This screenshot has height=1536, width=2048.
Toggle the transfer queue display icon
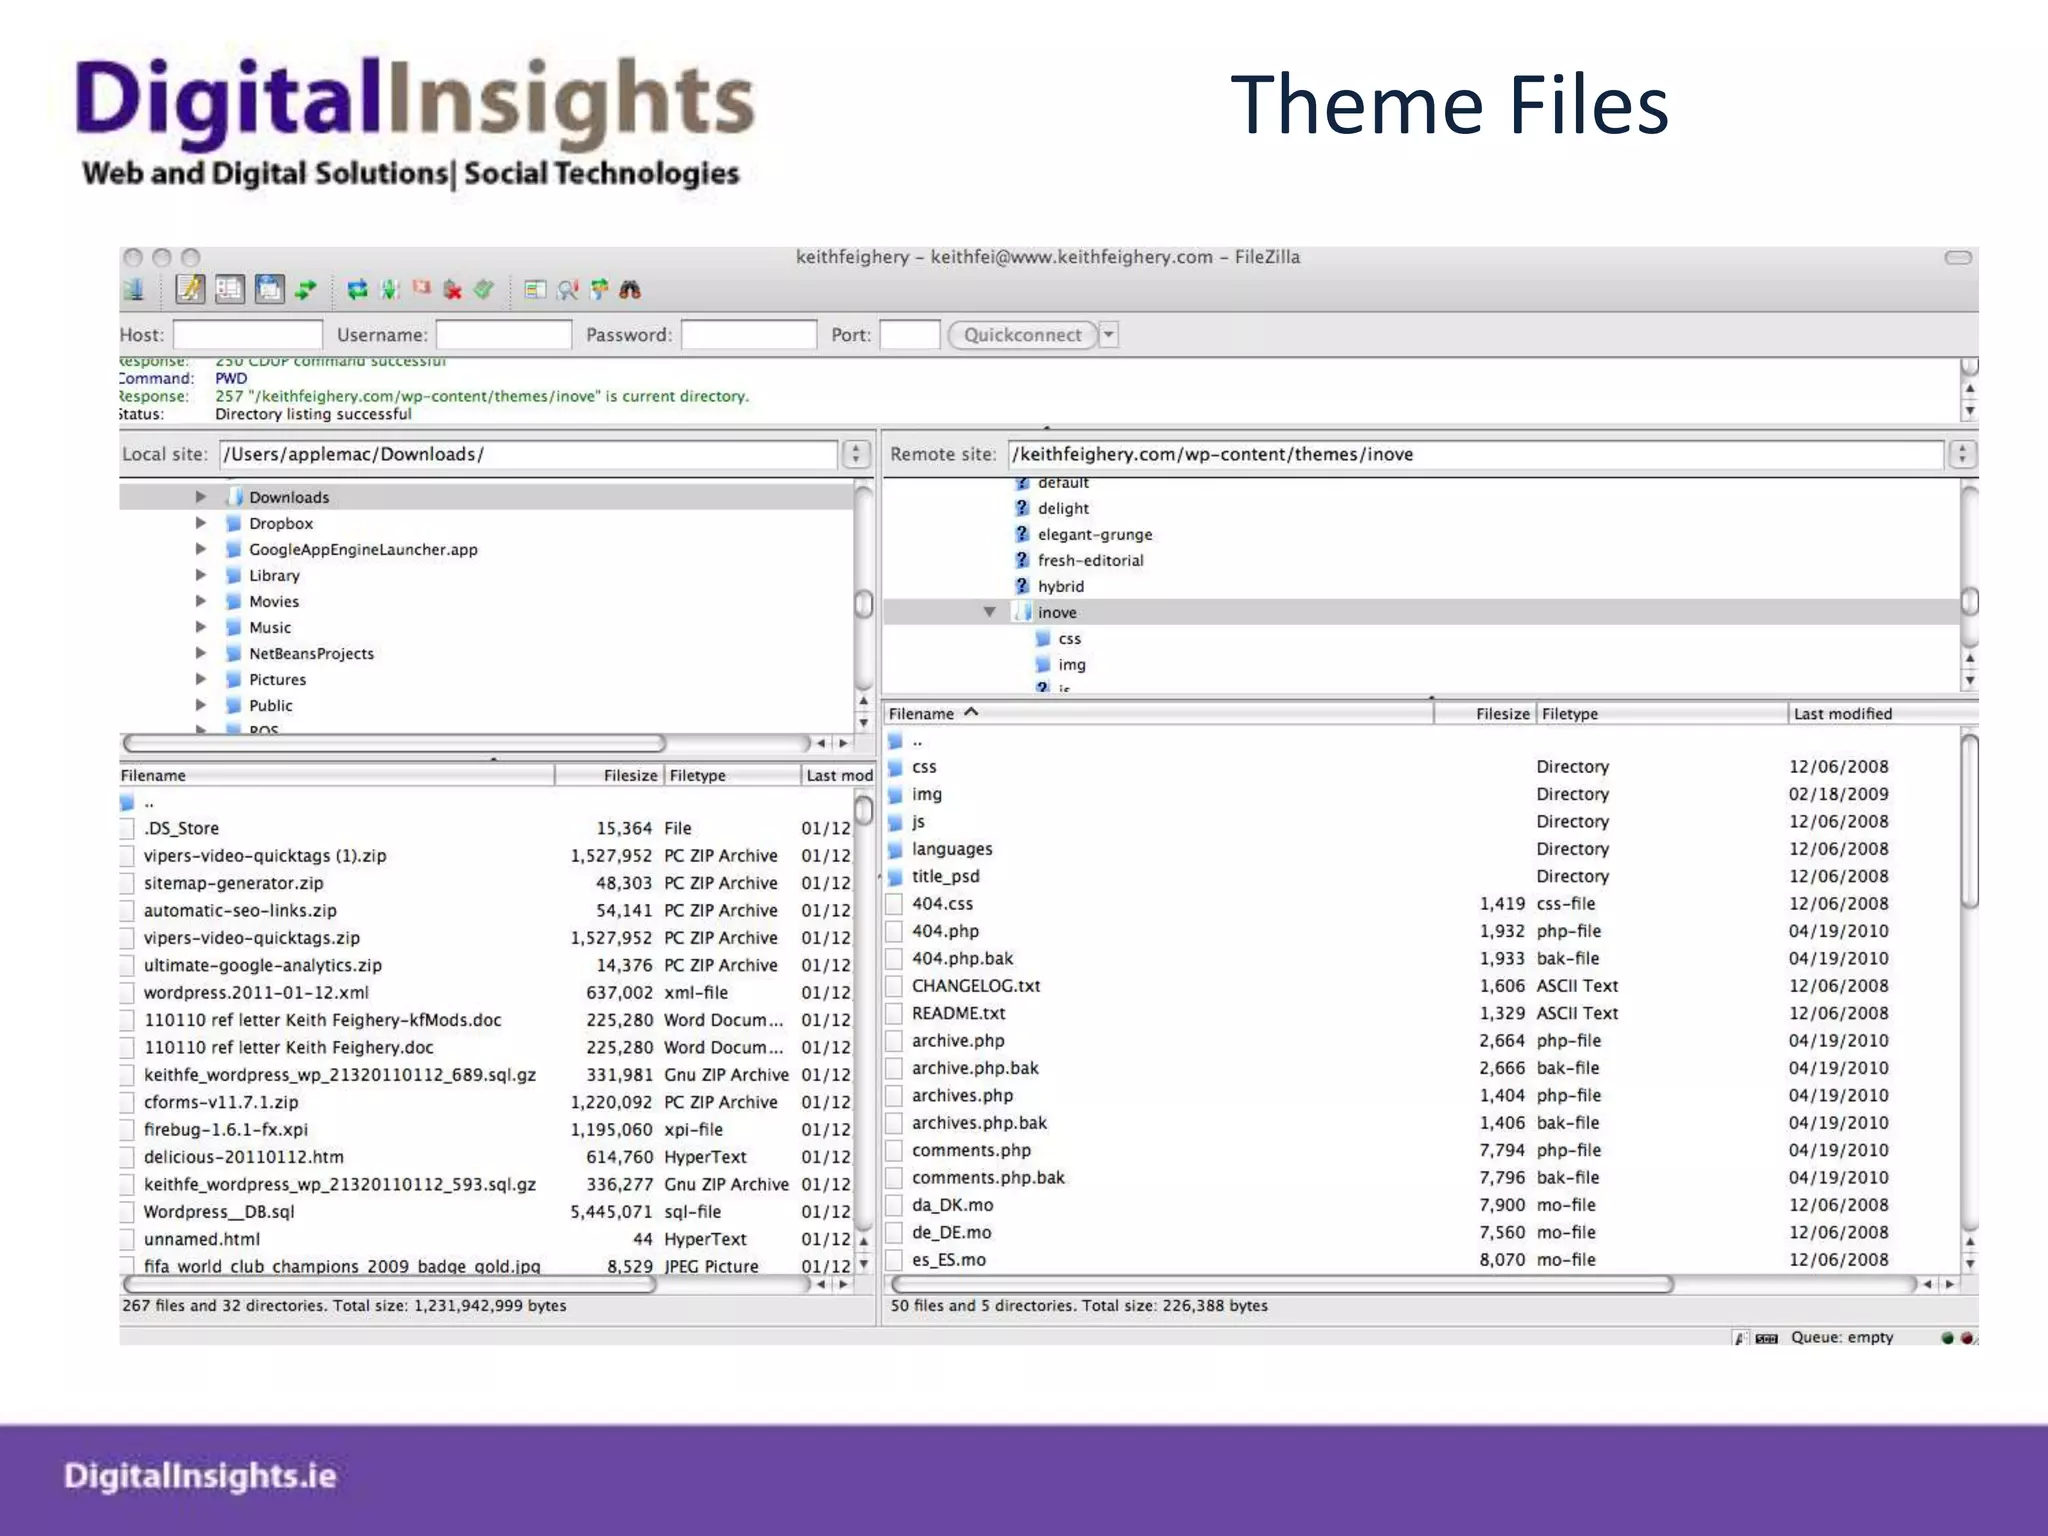click(x=305, y=290)
